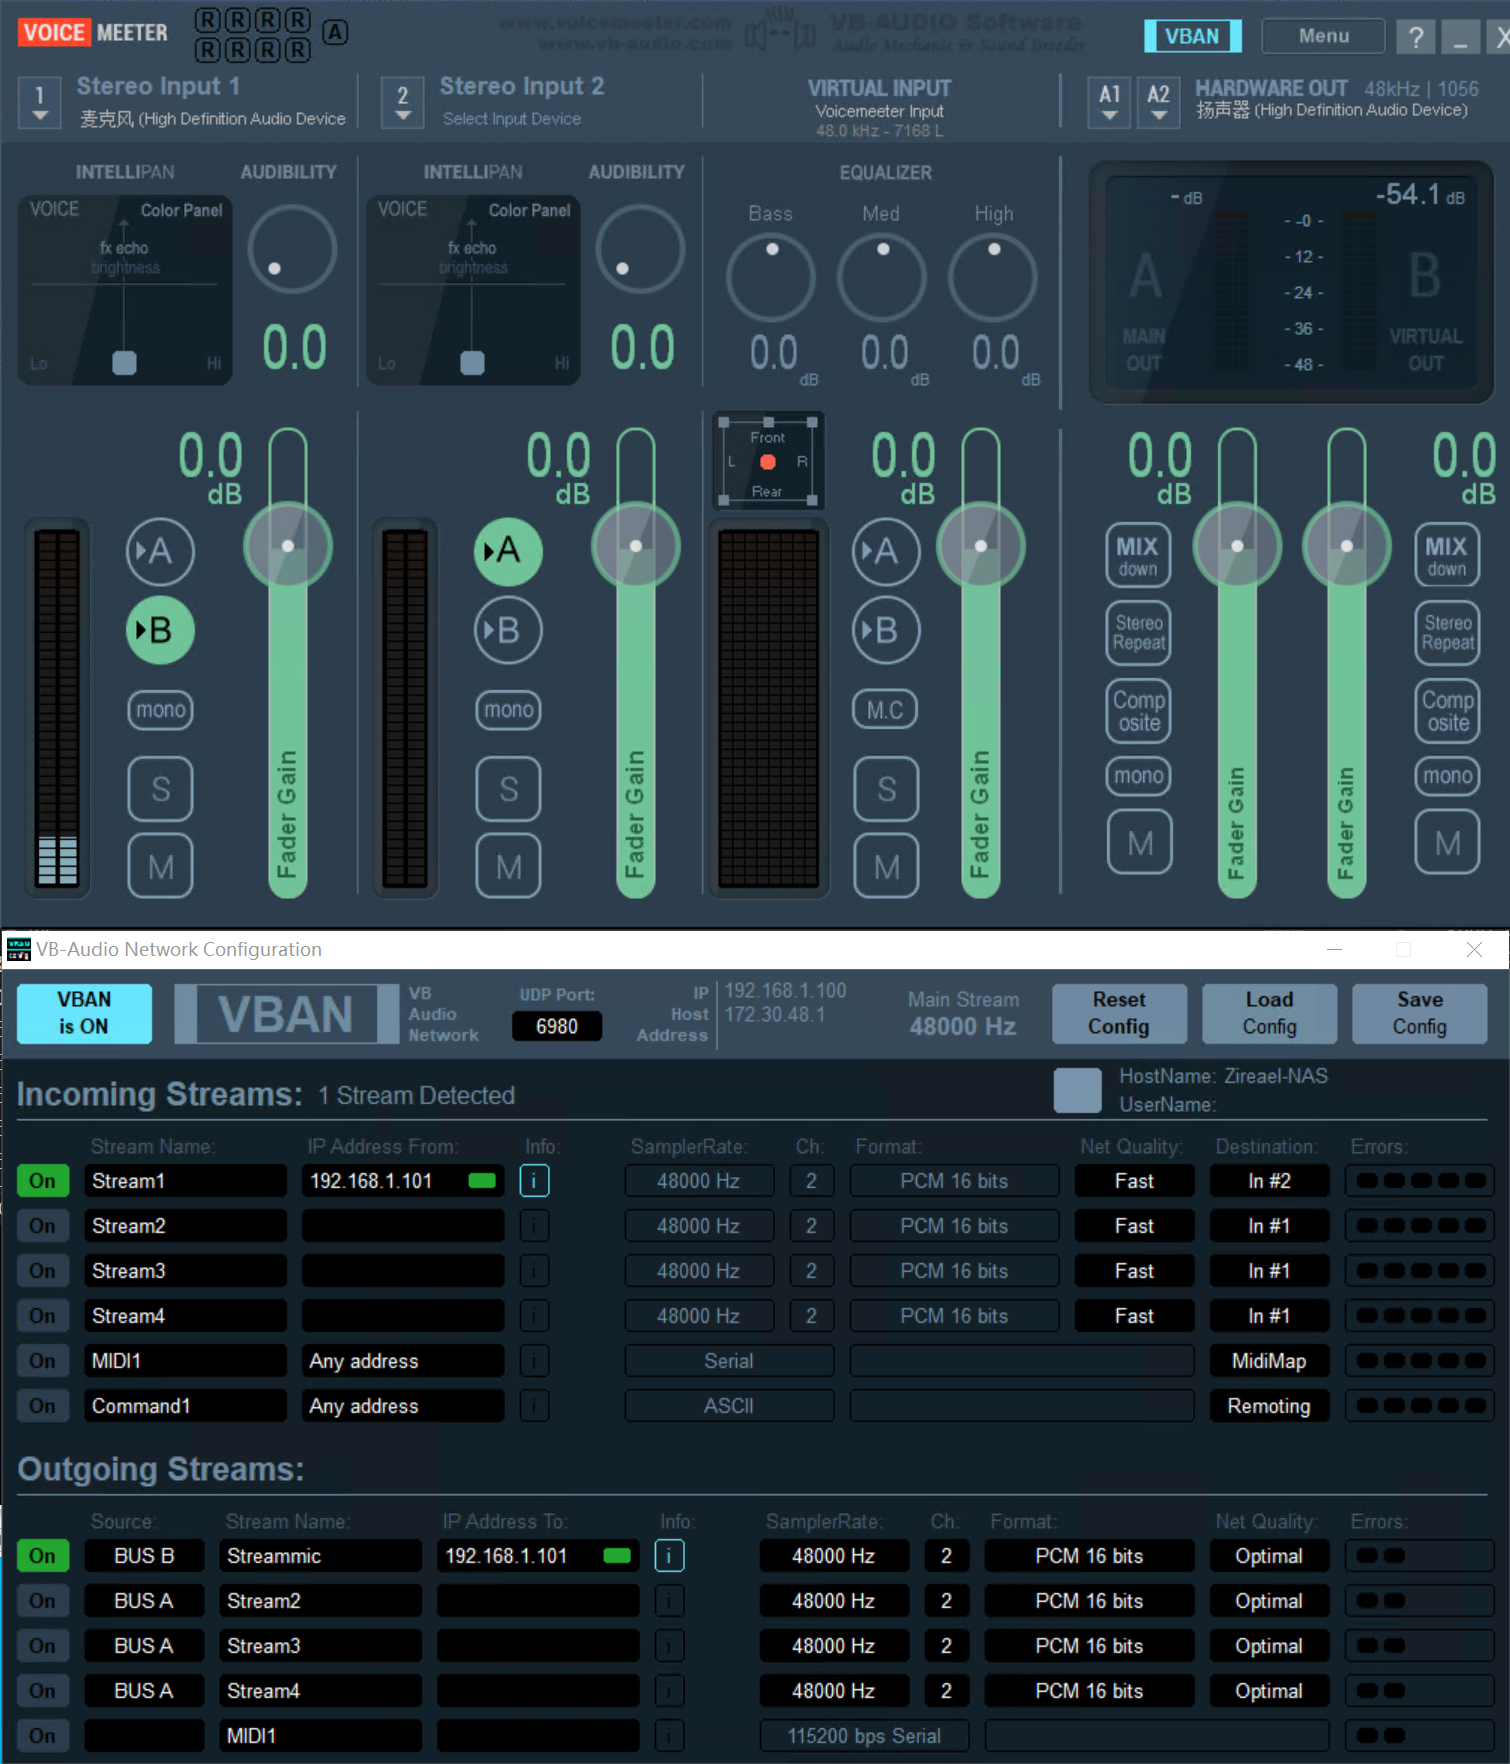Toggle Composite mode on B bus
The width and height of the screenshot is (1510, 1764).
coord(1447,711)
